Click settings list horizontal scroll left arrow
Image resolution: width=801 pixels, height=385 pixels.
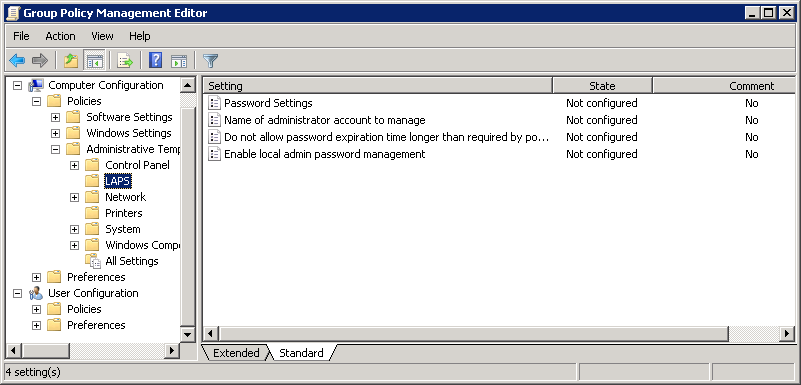tap(210, 334)
